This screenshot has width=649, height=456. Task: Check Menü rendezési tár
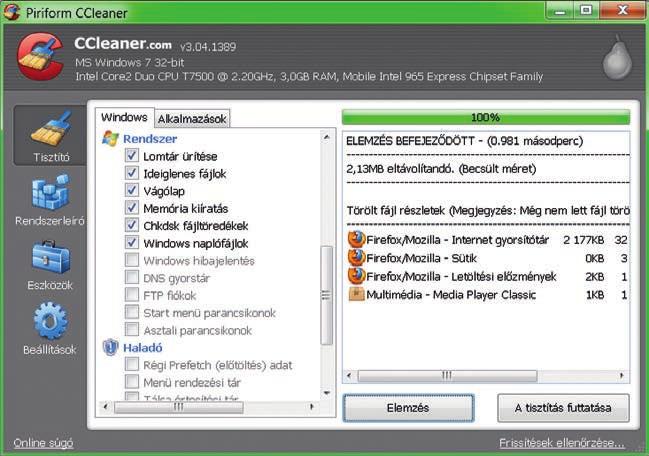132,382
